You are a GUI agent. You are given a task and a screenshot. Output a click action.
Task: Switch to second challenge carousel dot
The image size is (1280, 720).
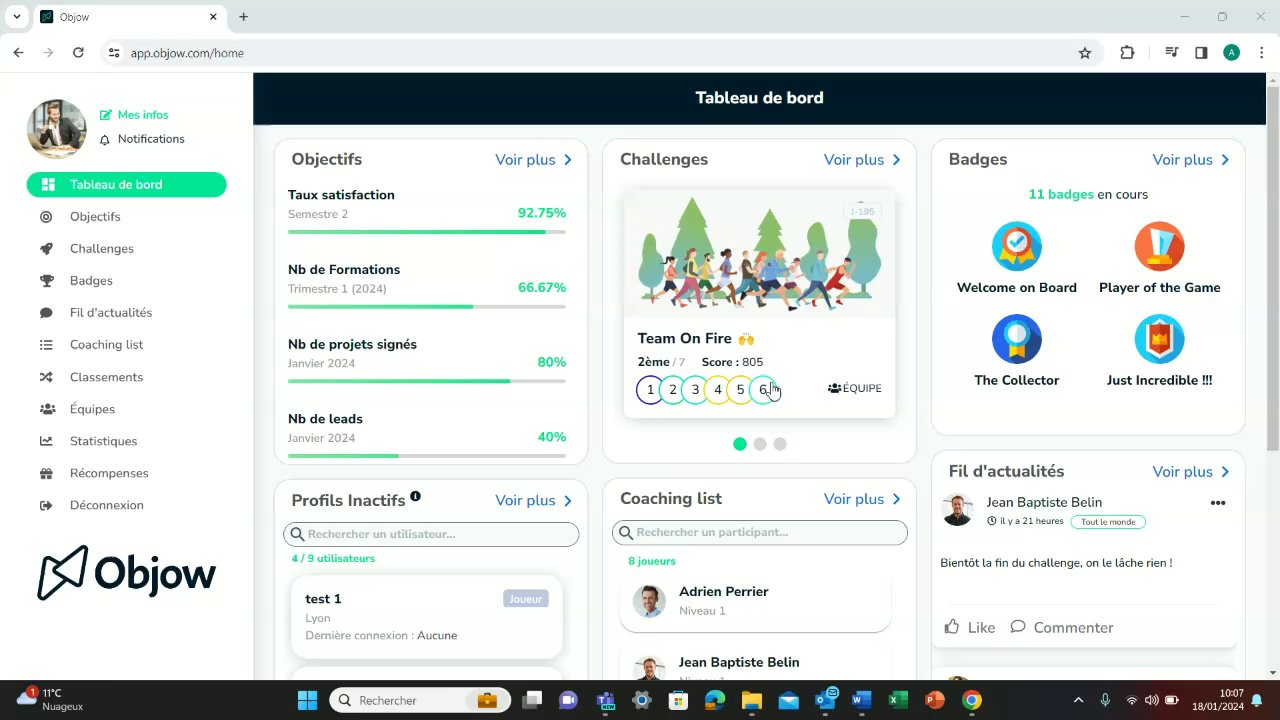click(x=760, y=444)
